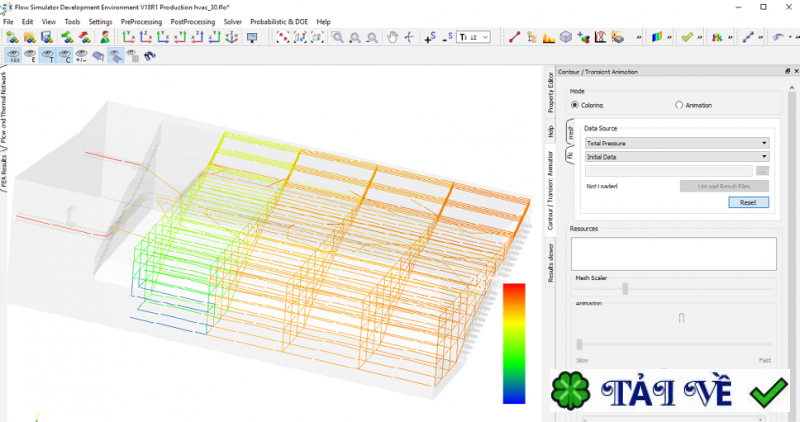Viewport: 800px width, 422px height.
Task: Click the green checkmark validate icon
Action: point(687,37)
